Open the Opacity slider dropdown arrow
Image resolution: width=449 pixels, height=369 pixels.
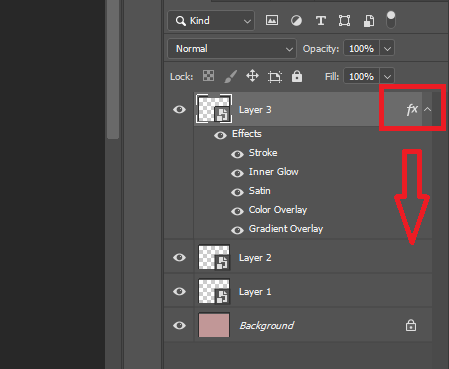click(x=387, y=49)
